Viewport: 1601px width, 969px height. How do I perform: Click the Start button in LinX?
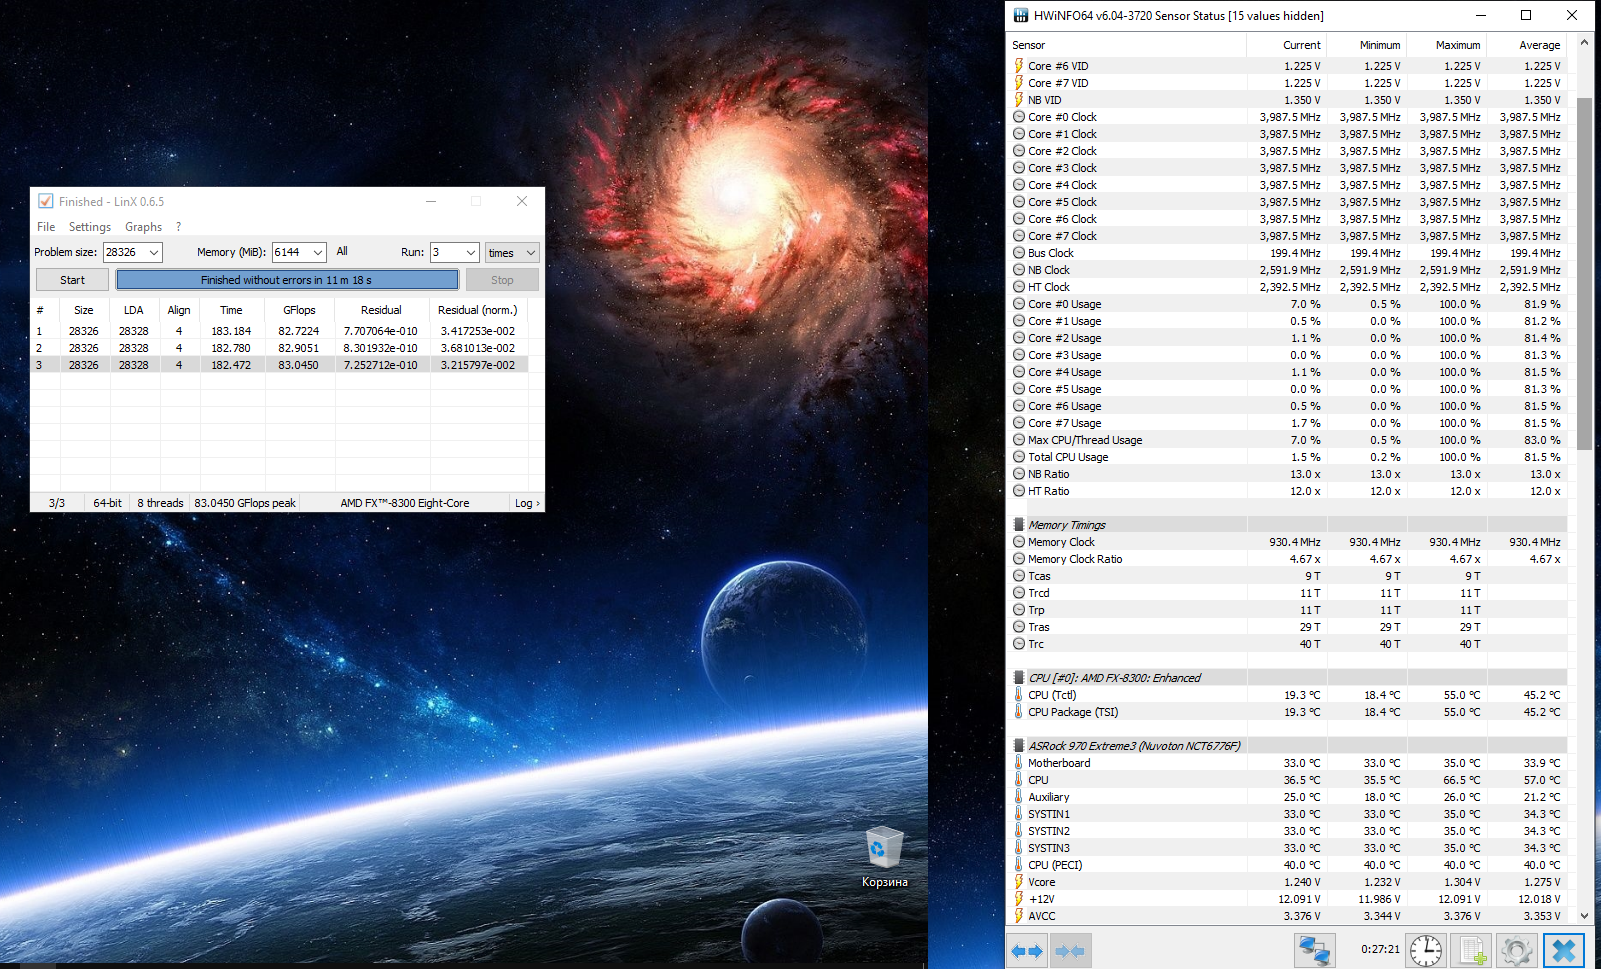(x=72, y=280)
